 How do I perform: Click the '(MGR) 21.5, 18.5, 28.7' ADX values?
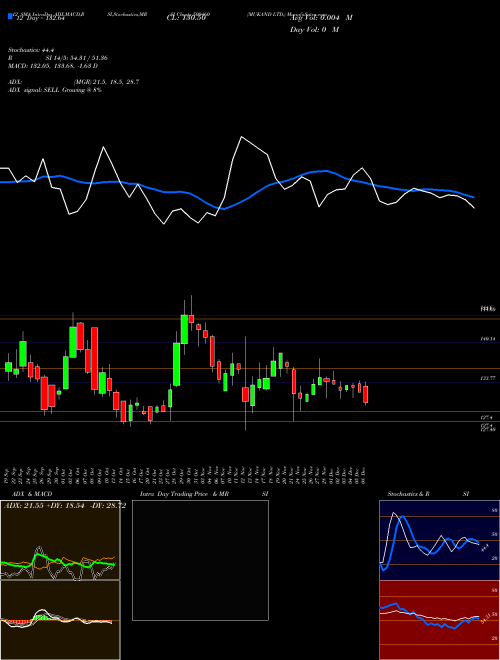click(x=106, y=82)
